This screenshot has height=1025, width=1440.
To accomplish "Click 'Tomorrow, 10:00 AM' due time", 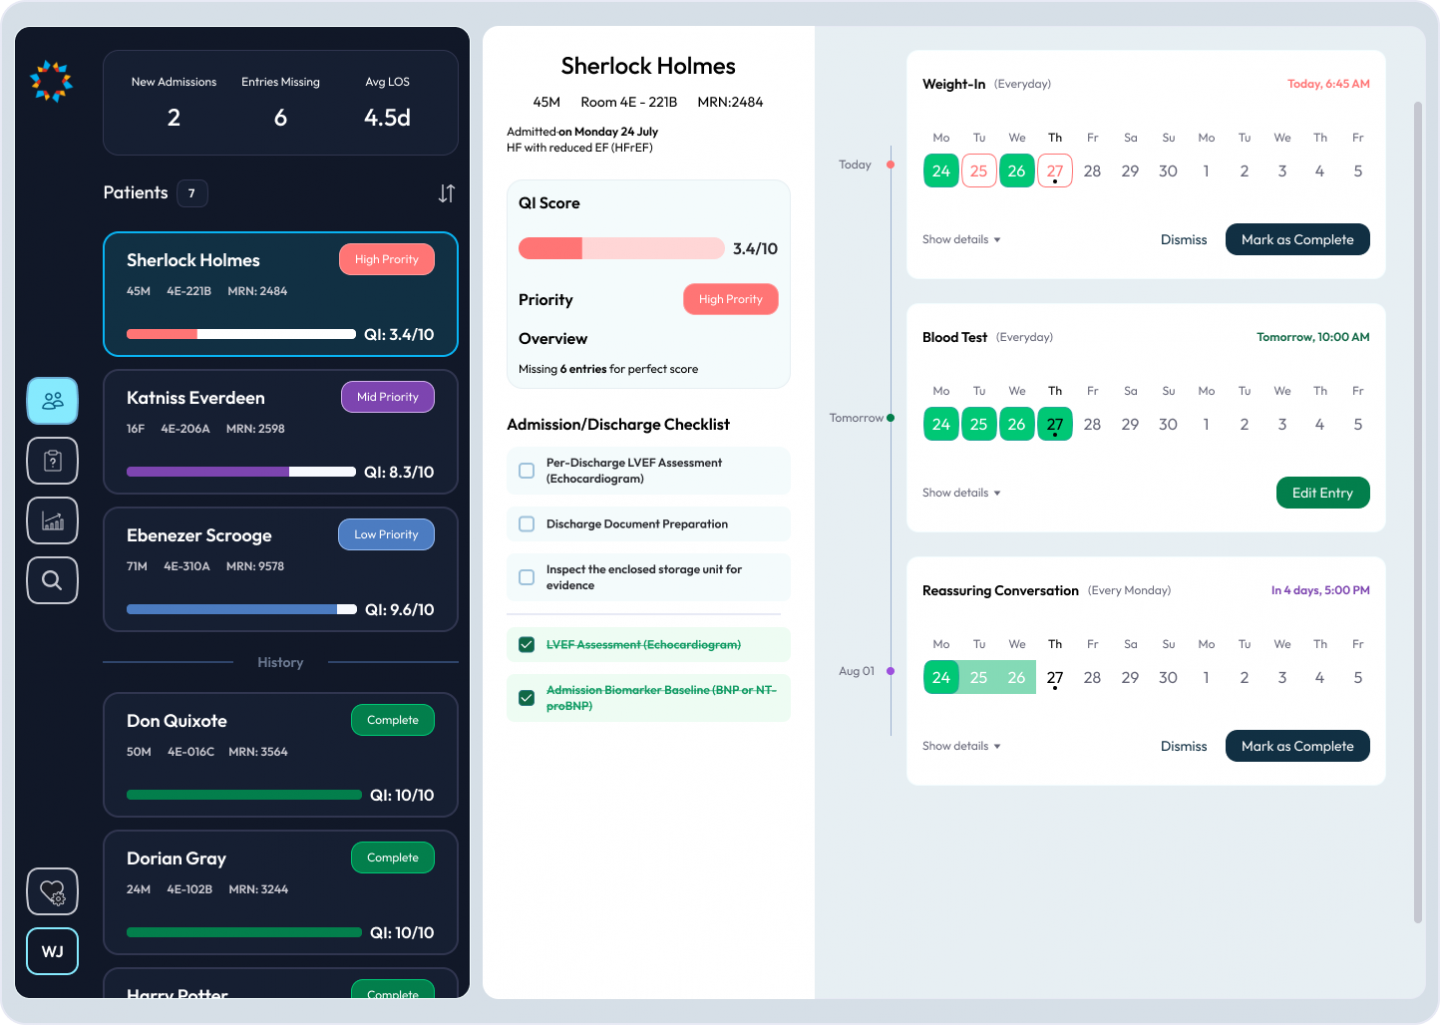I will tap(1313, 337).
